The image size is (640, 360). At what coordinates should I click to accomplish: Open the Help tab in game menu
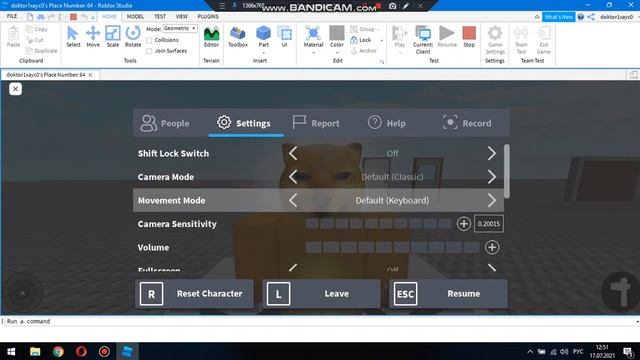coord(387,123)
